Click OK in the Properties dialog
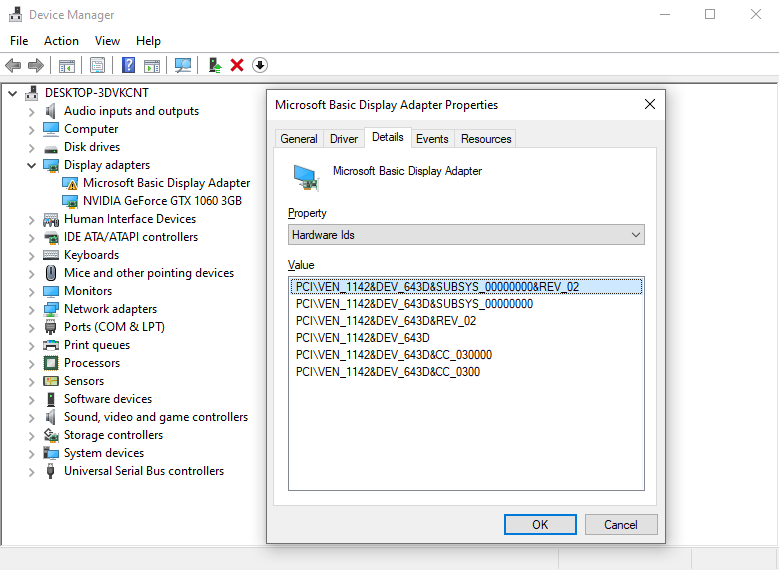This screenshot has height=570, width=779. pyautogui.click(x=540, y=525)
